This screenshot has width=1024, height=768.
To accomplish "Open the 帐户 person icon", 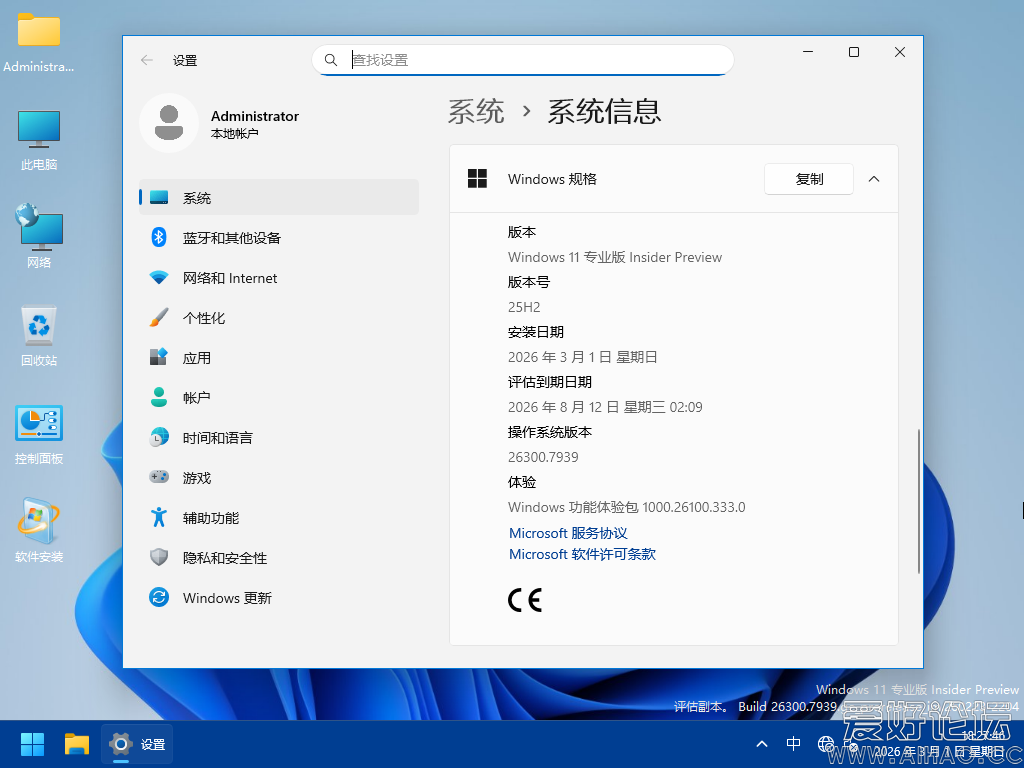I will point(159,397).
